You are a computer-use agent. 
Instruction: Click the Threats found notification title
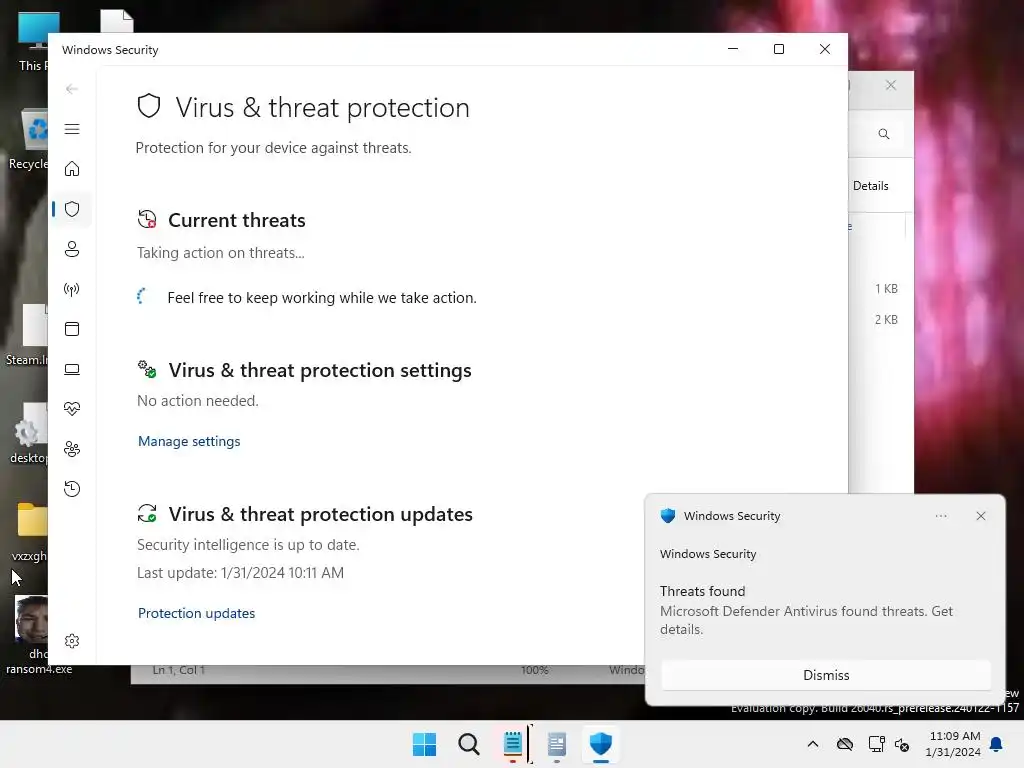[702, 591]
